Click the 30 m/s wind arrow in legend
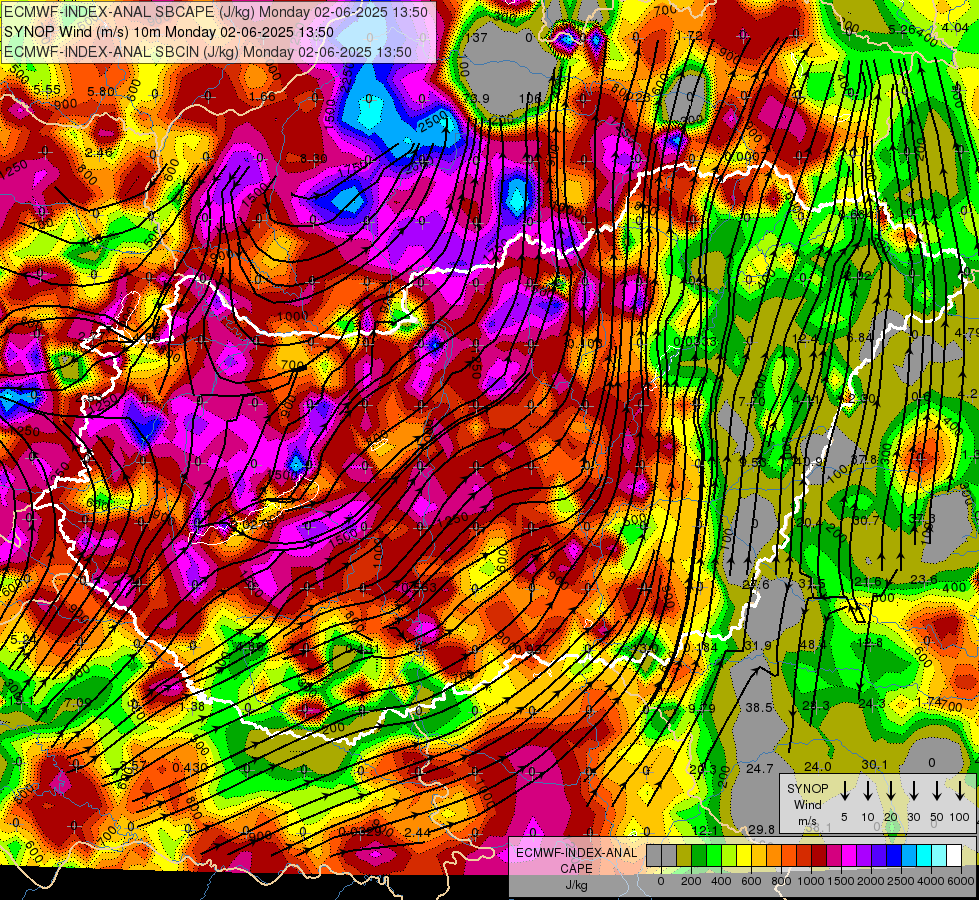 pyautogui.click(x=913, y=791)
